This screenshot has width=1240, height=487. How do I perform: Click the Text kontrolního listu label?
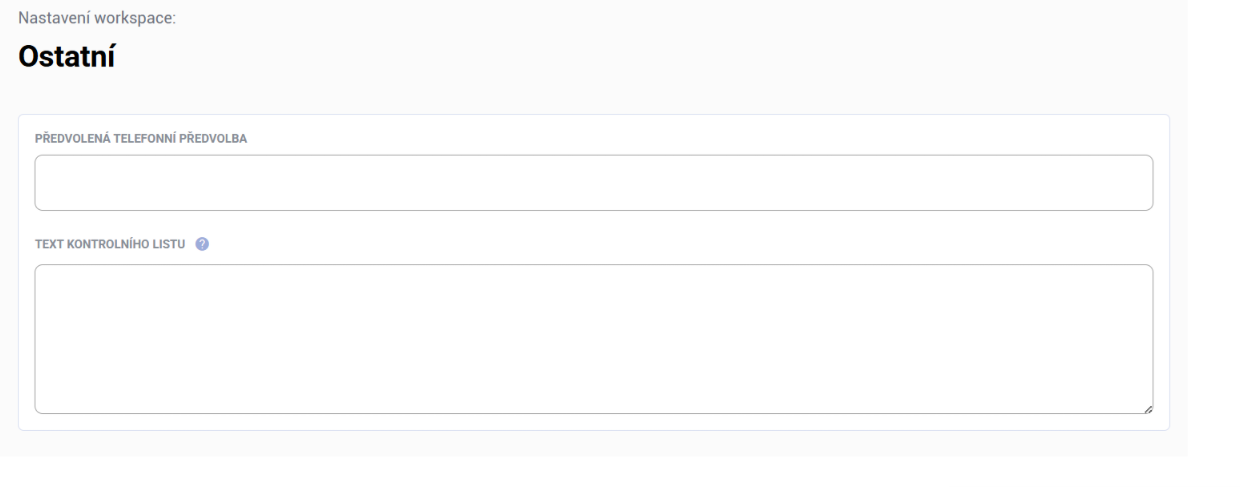tap(110, 244)
